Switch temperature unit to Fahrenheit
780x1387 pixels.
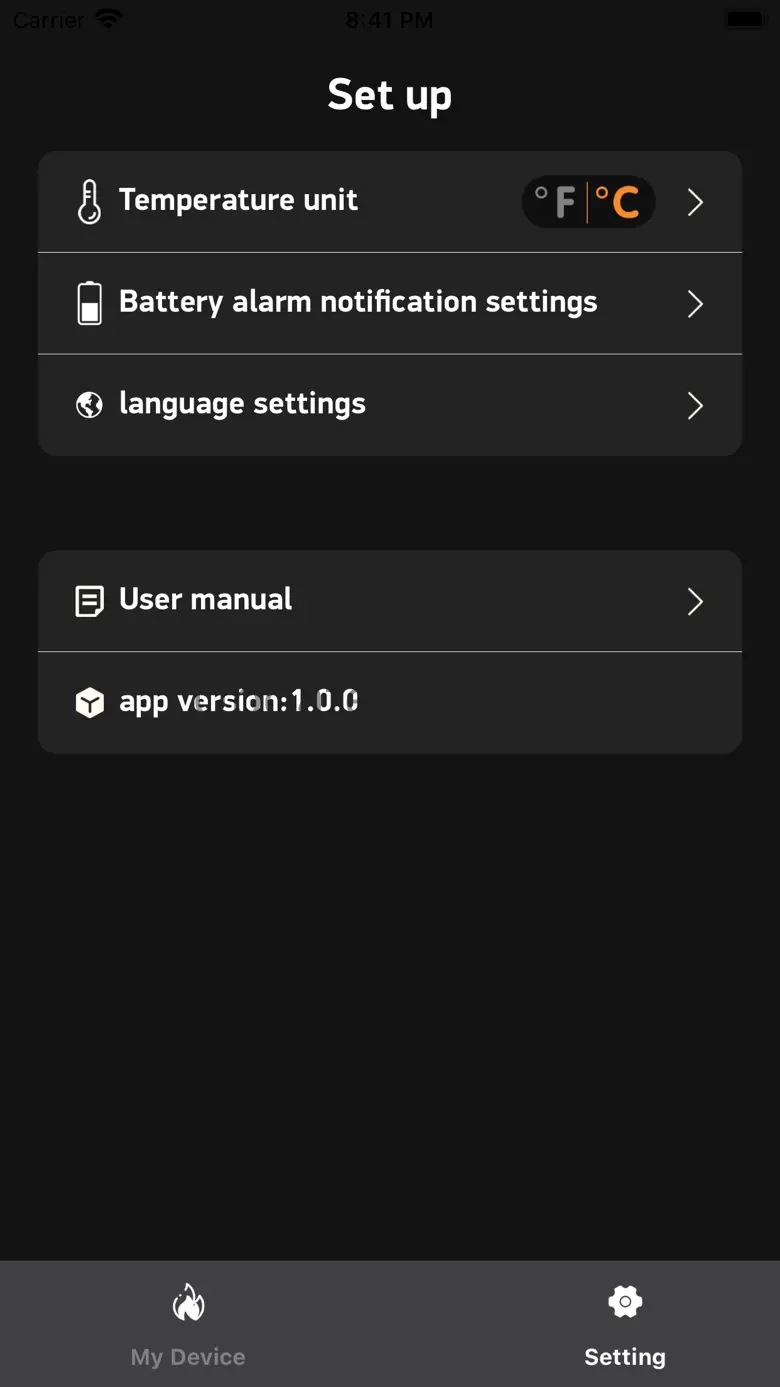tap(556, 202)
